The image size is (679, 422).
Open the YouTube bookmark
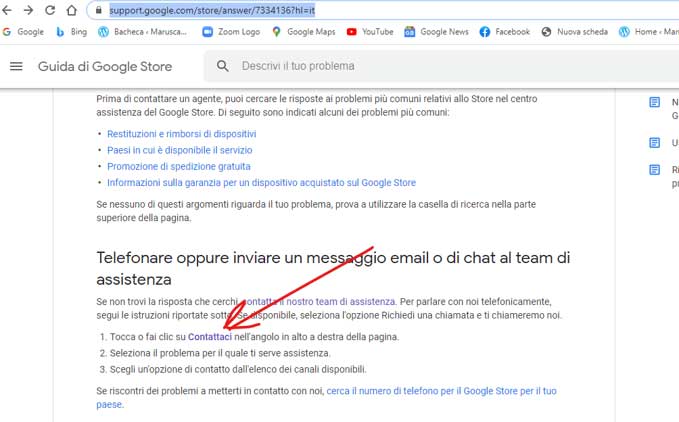click(x=369, y=32)
